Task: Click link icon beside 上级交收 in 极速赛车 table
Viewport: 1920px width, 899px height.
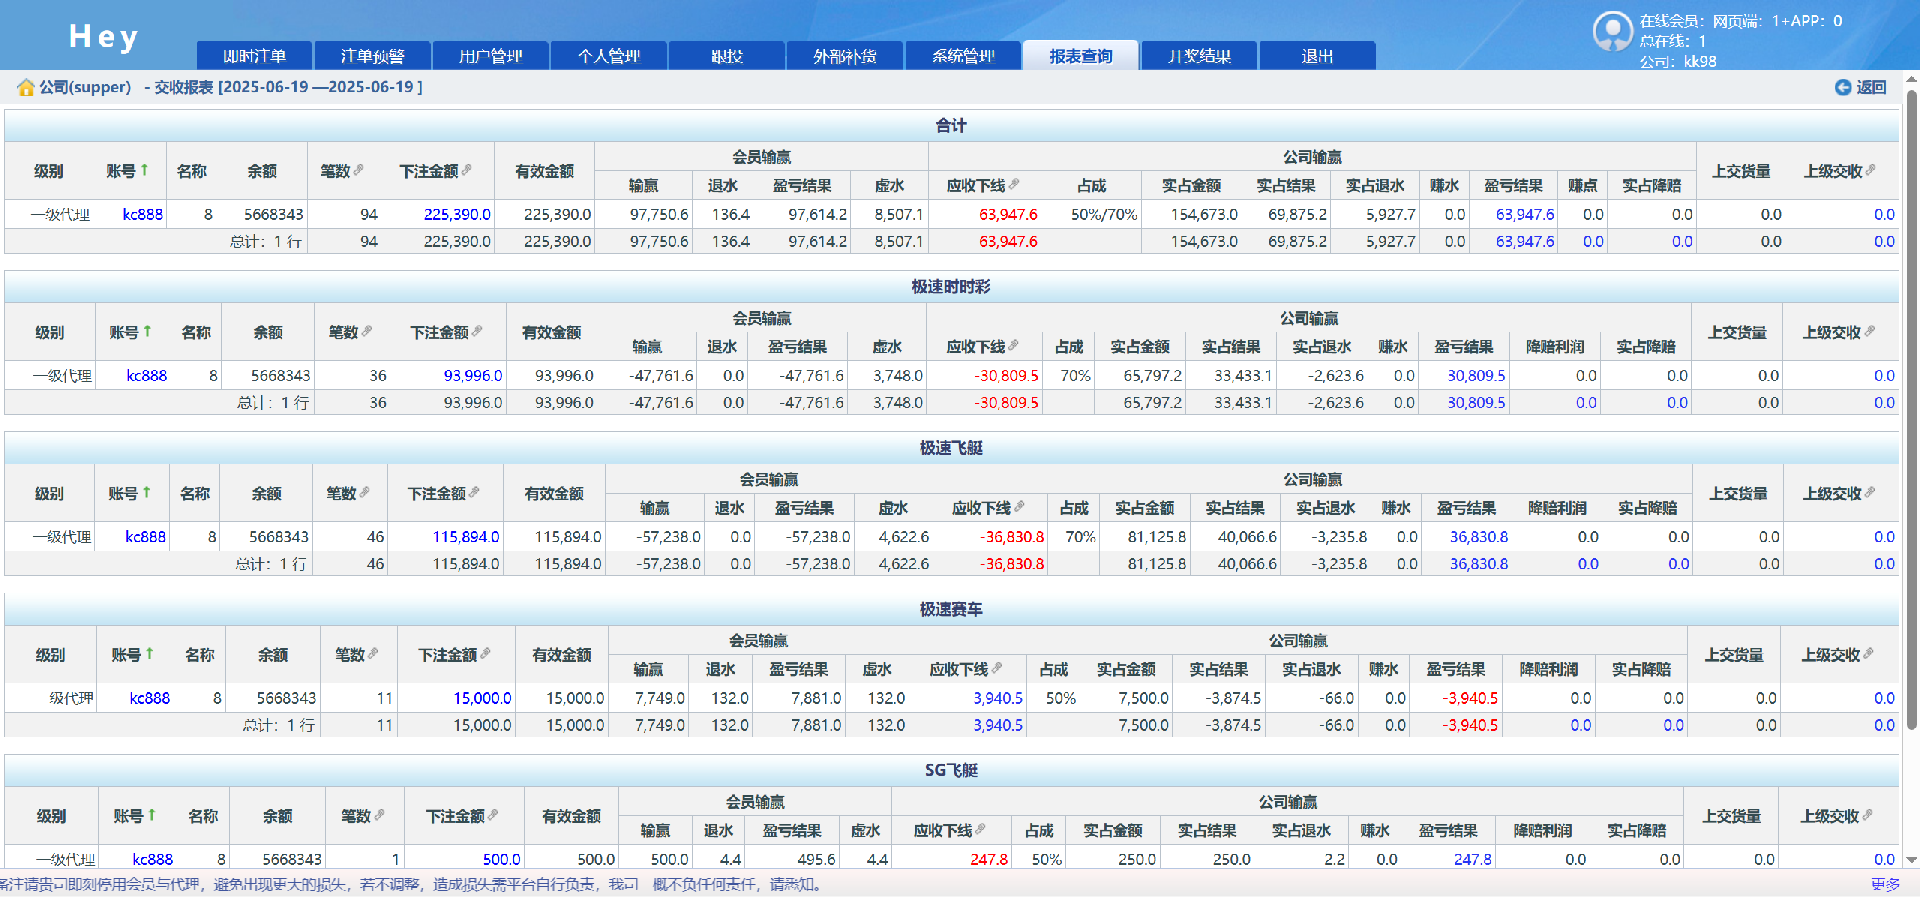Action: (x=1869, y=654)
